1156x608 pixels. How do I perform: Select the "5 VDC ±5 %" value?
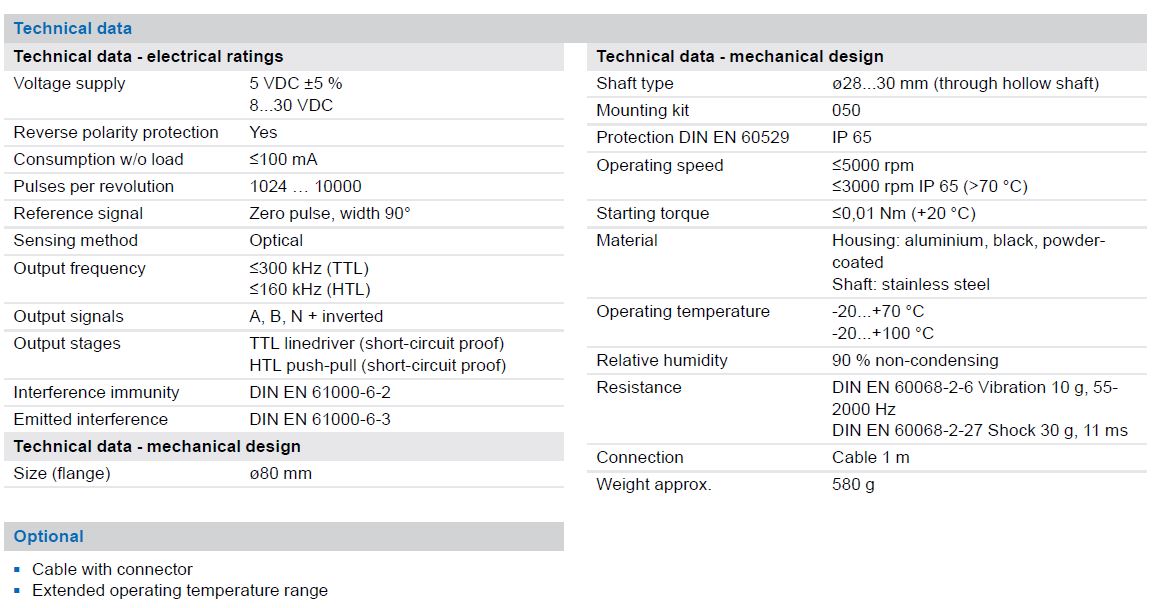295,84
